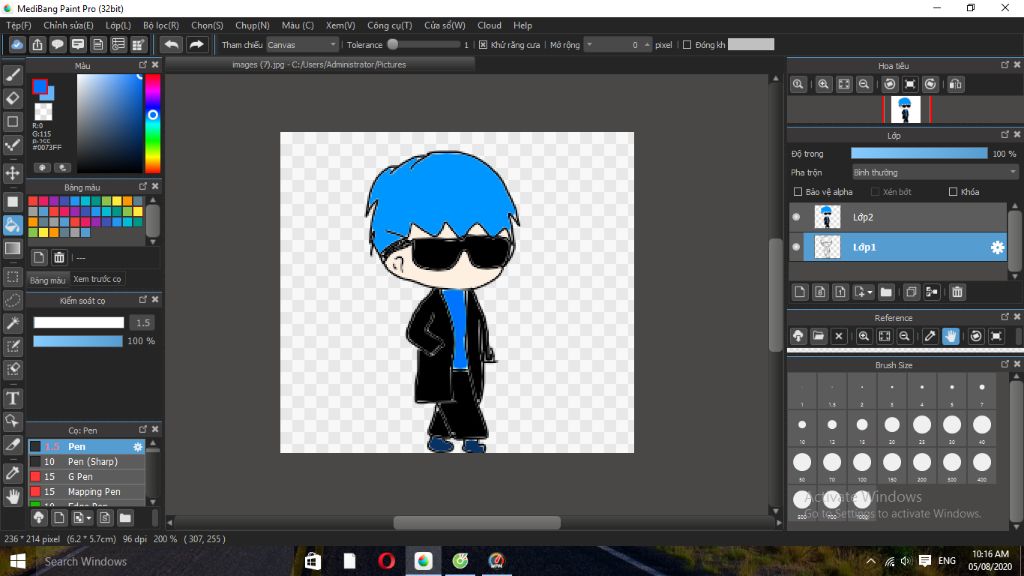Pick a hue on the rainbow strip

point(152,123)
